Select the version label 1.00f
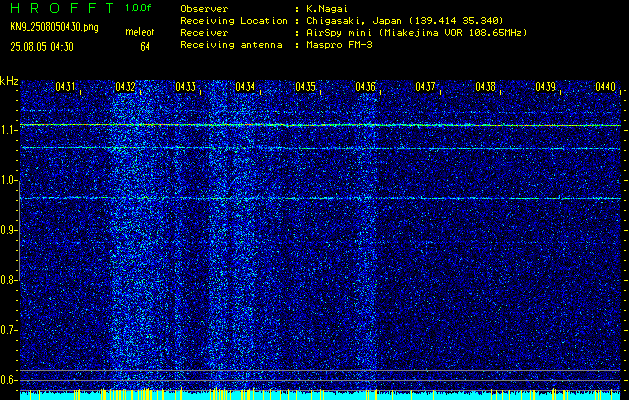The width and height of the screenshot is (629, 400). pos(138,8)
